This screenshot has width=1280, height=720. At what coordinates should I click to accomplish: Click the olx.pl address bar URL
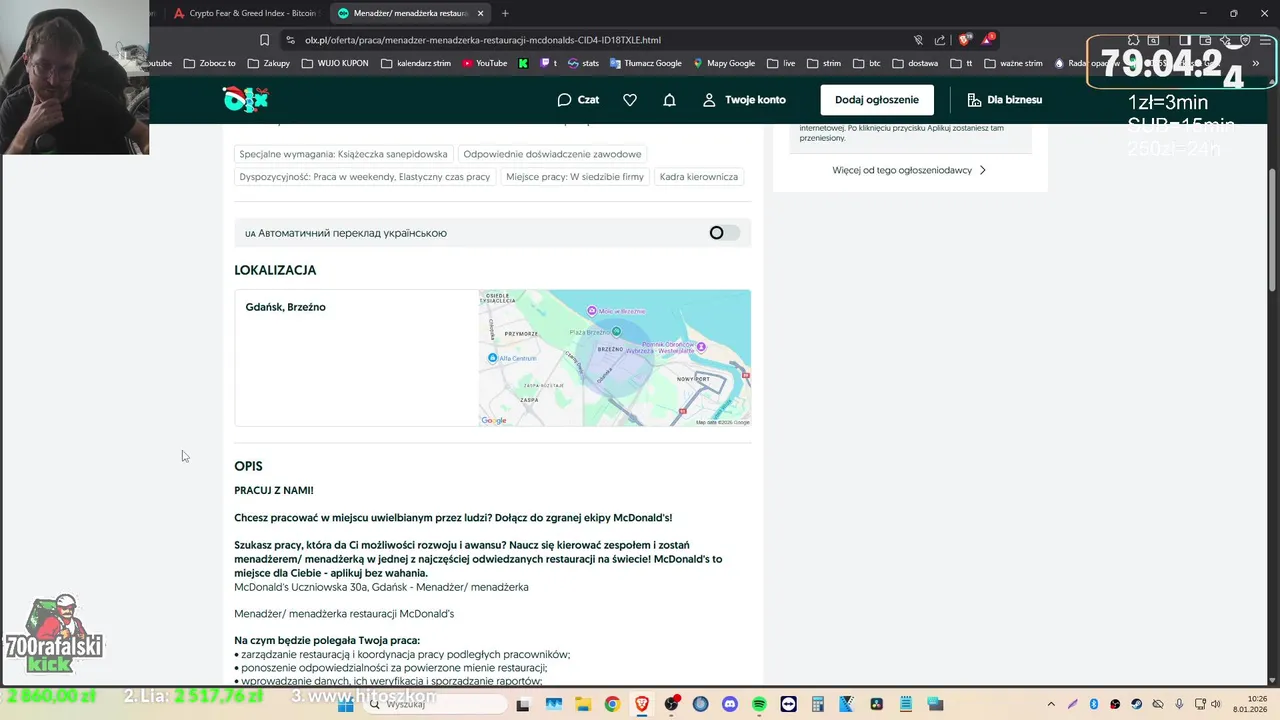pos(483,40)
